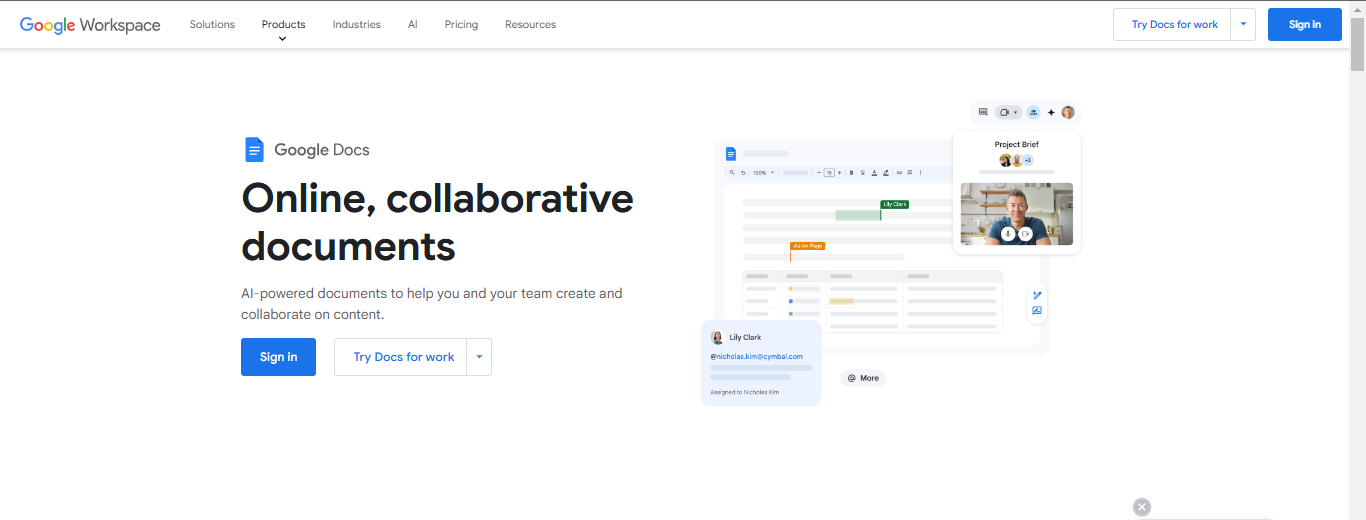Click the magic pen icon beside the document

[x=1037, y=295]
